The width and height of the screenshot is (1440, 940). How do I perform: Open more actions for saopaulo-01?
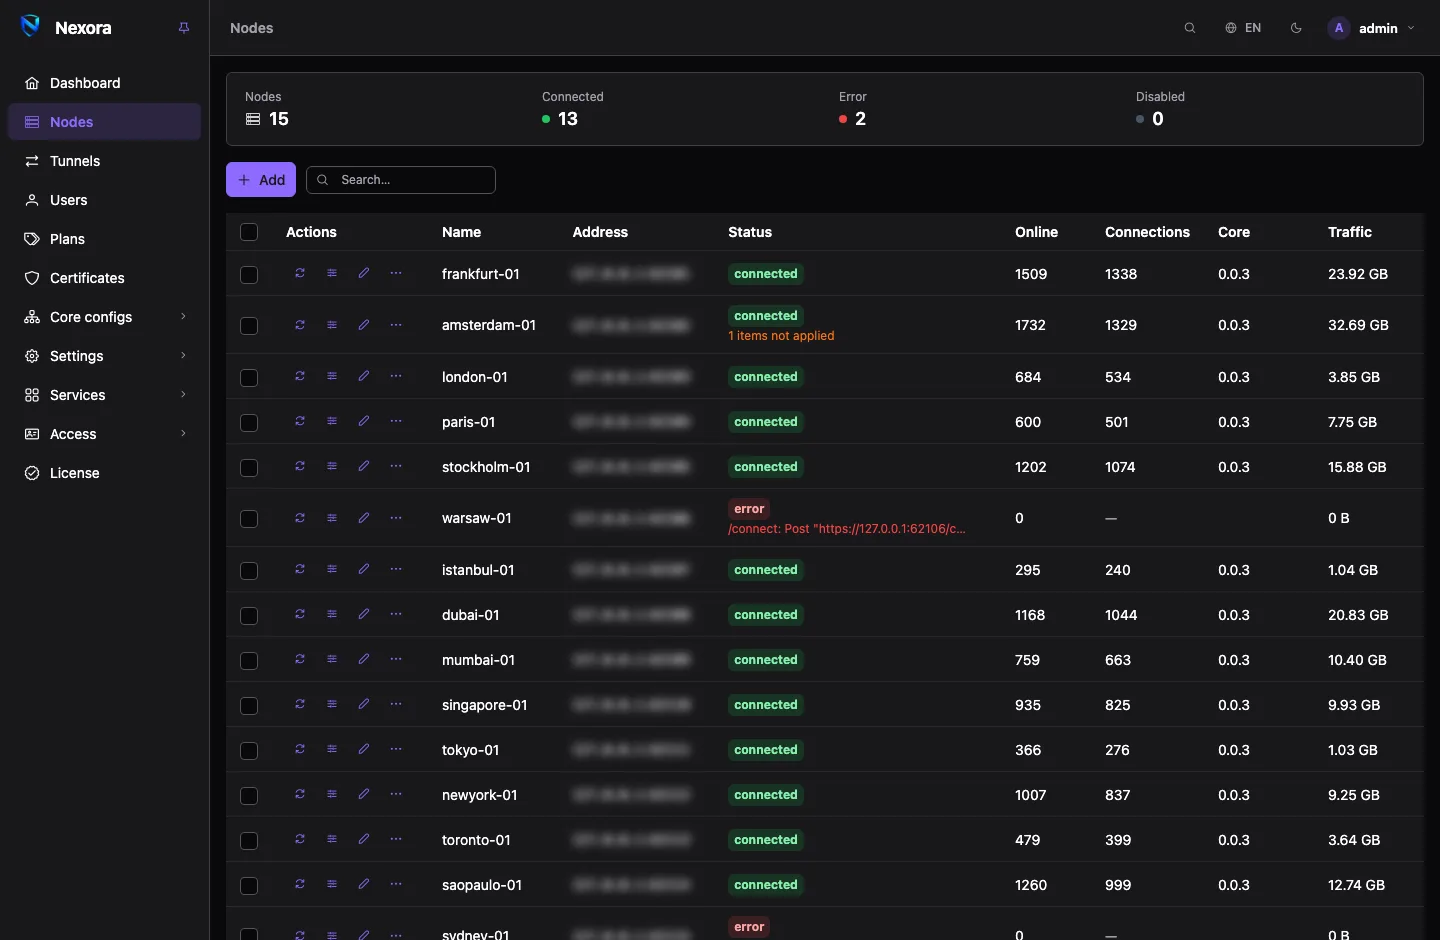(396, 884)
